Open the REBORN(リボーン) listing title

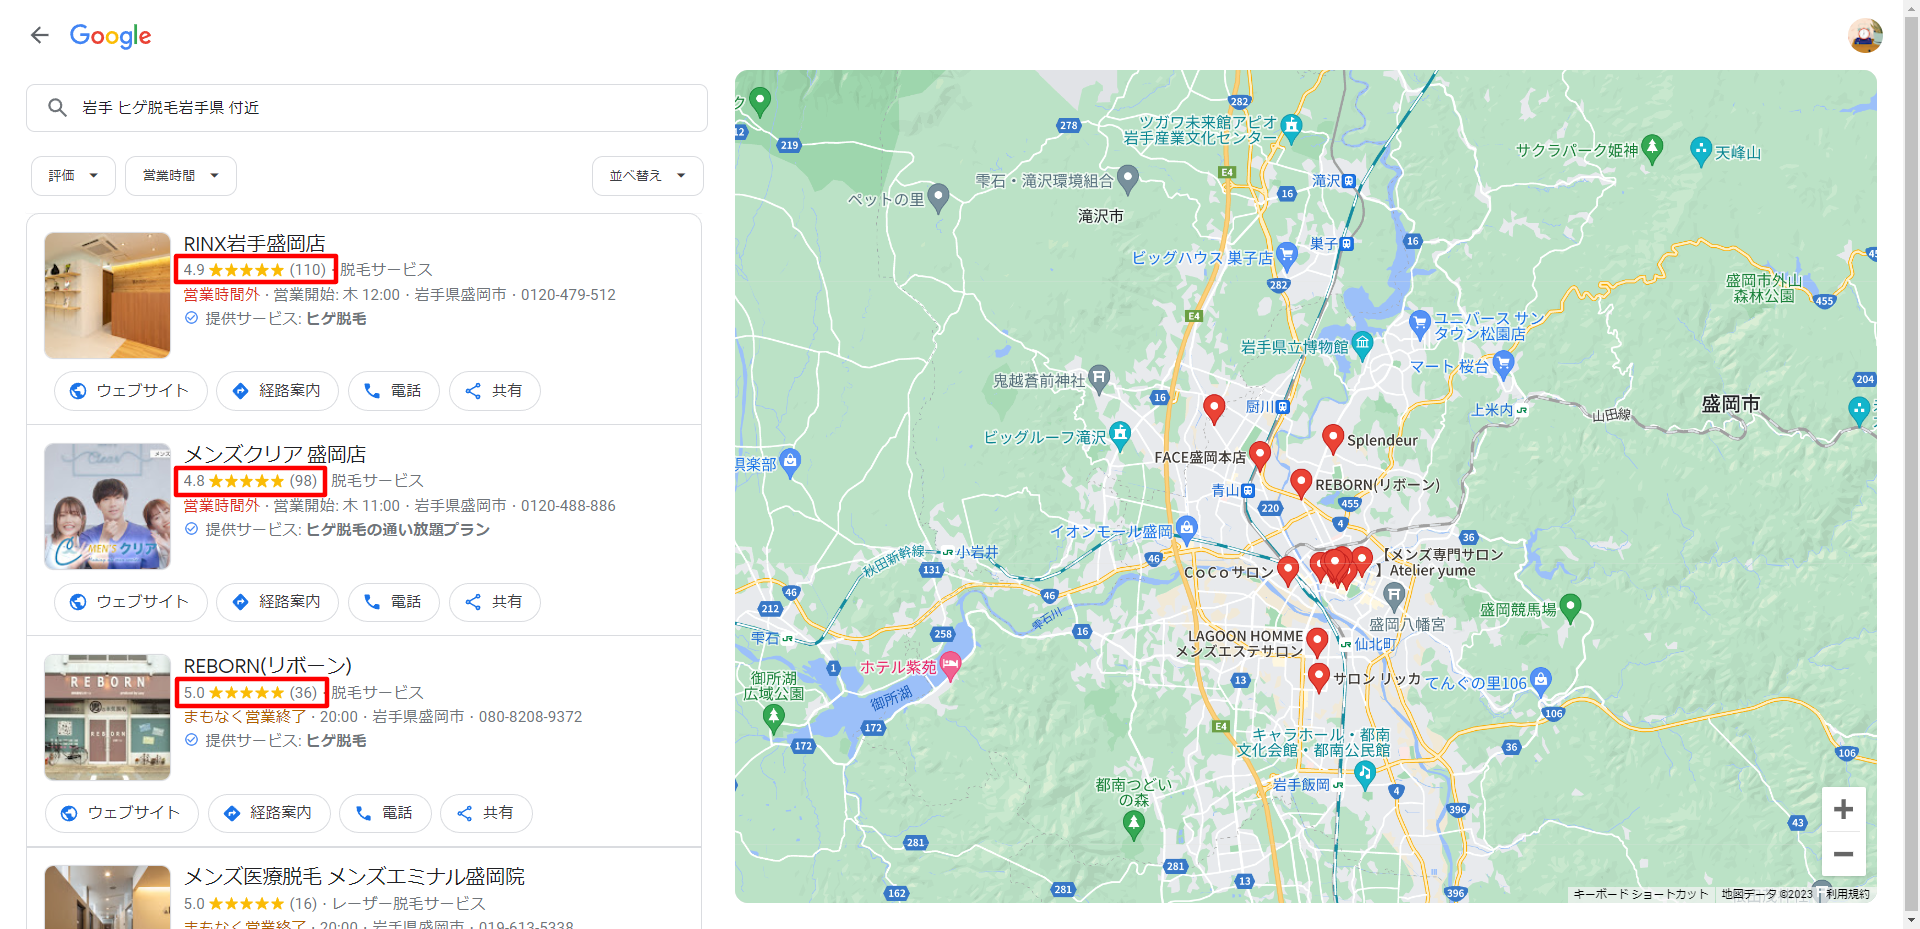click(x=267, y=665)
